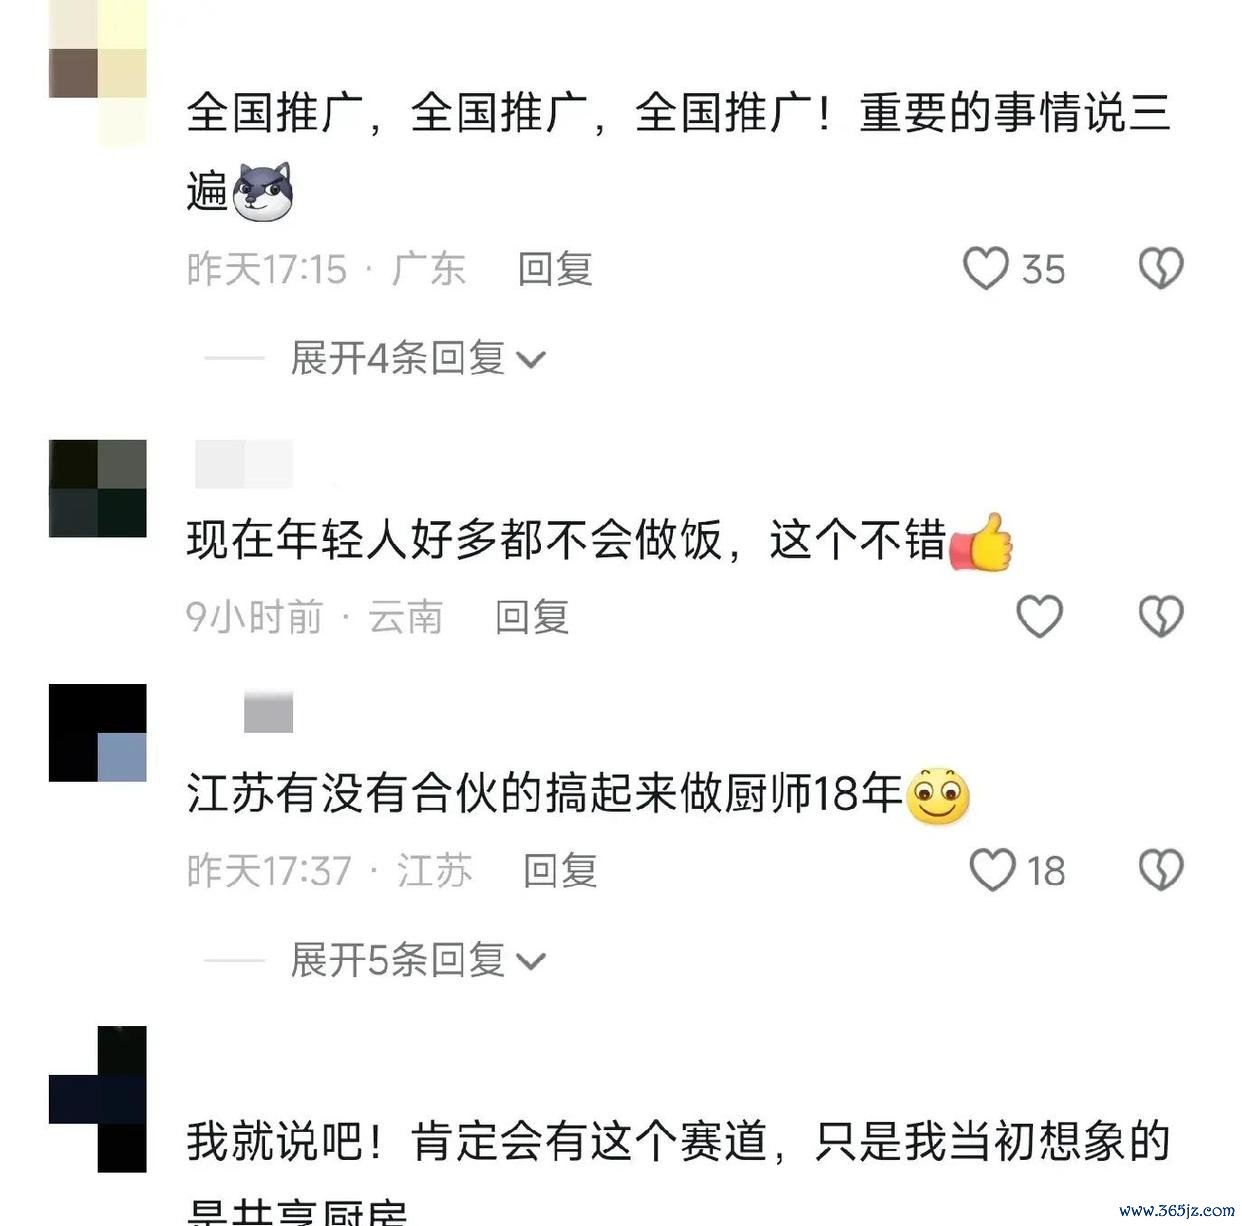Reply to the 昨天17:15 广东 comment
Image resolution: width=1242 pixels, height=1226 pixels.
click(555, 269)
